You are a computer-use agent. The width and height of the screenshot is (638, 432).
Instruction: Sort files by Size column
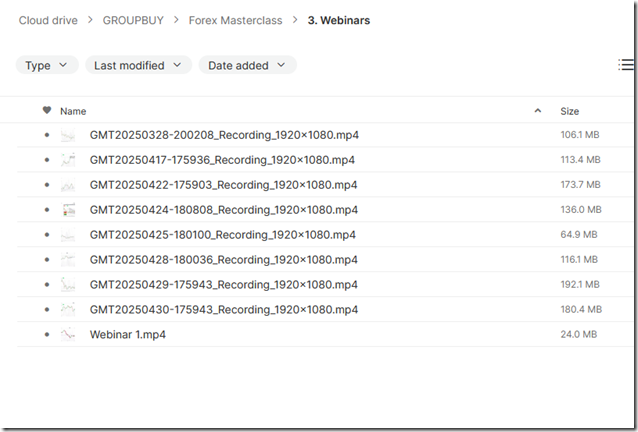click(x=569, y=111)
